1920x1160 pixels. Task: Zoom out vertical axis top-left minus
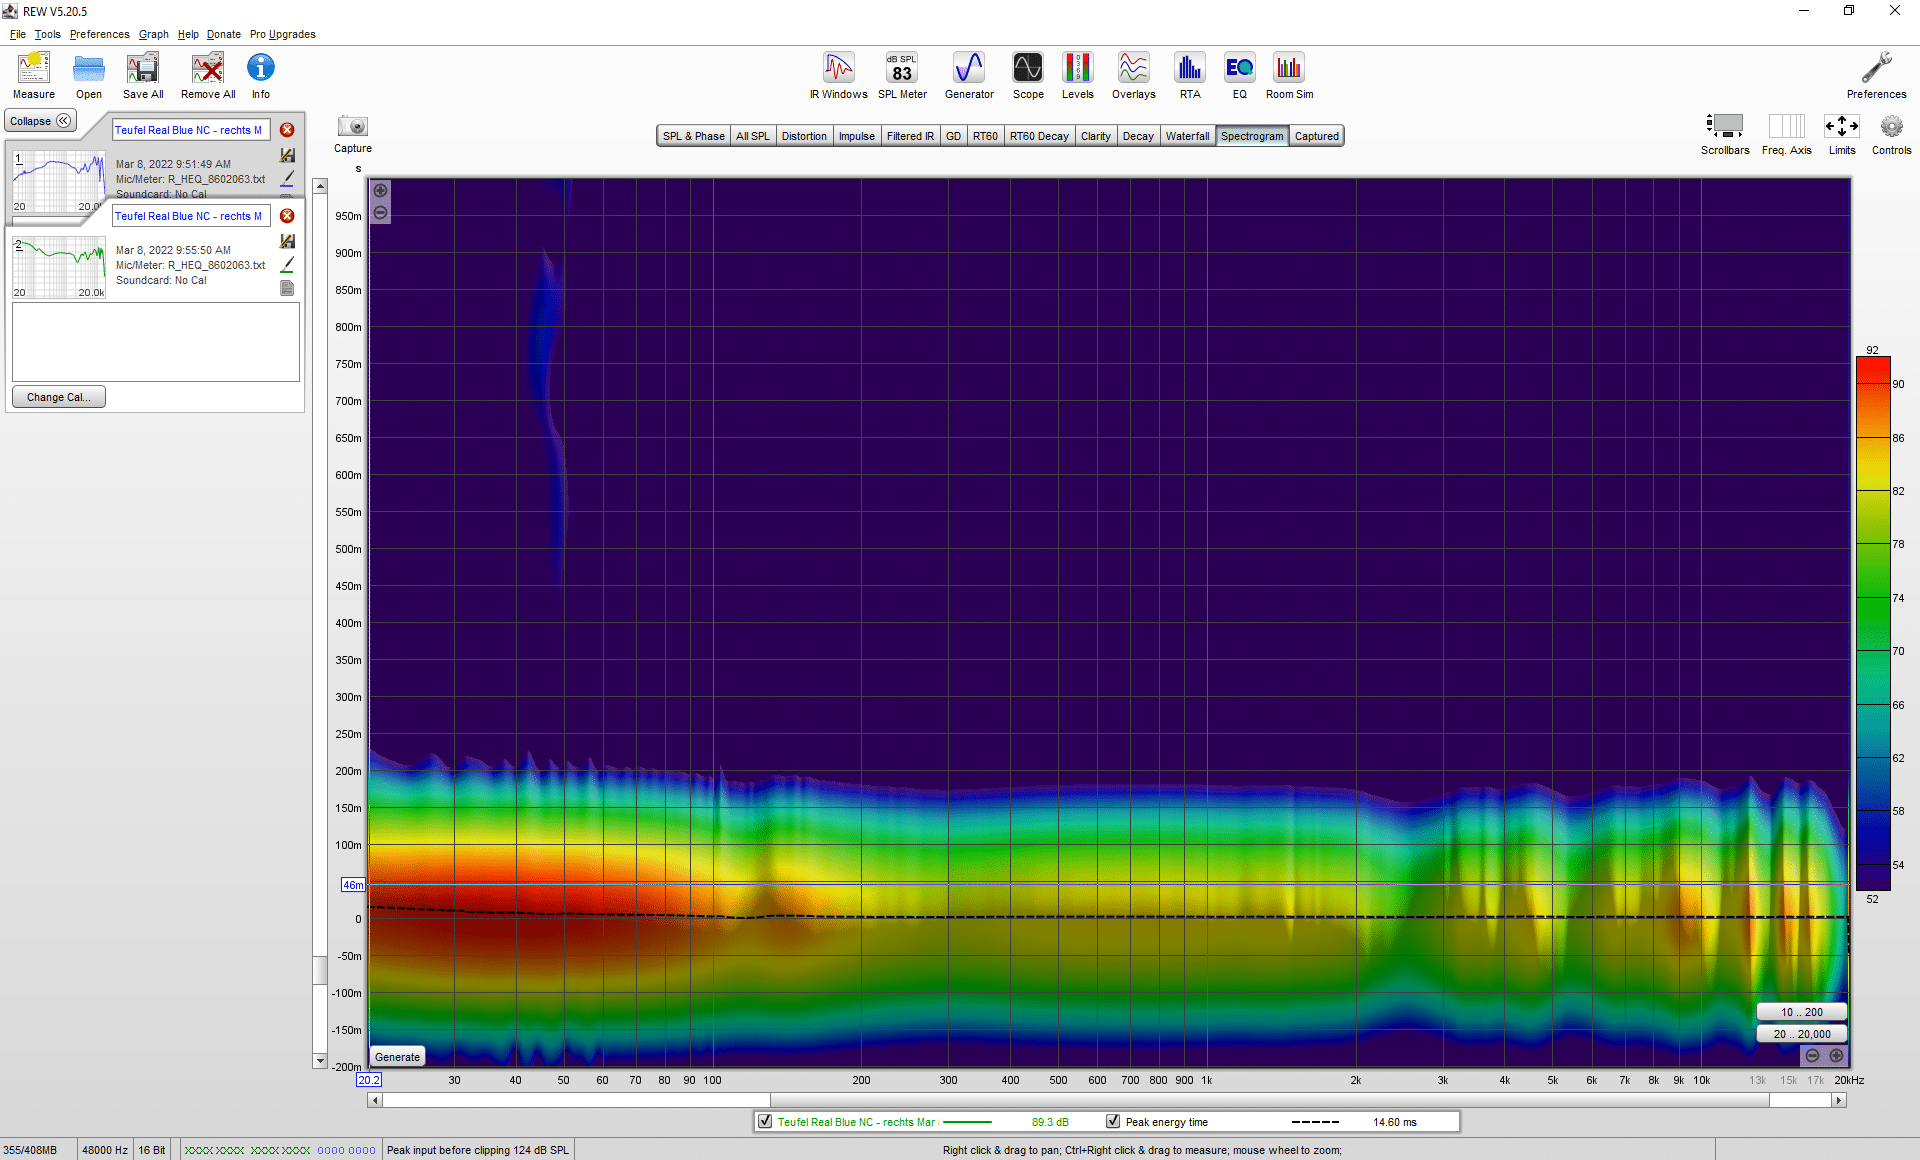click(380, 212)
